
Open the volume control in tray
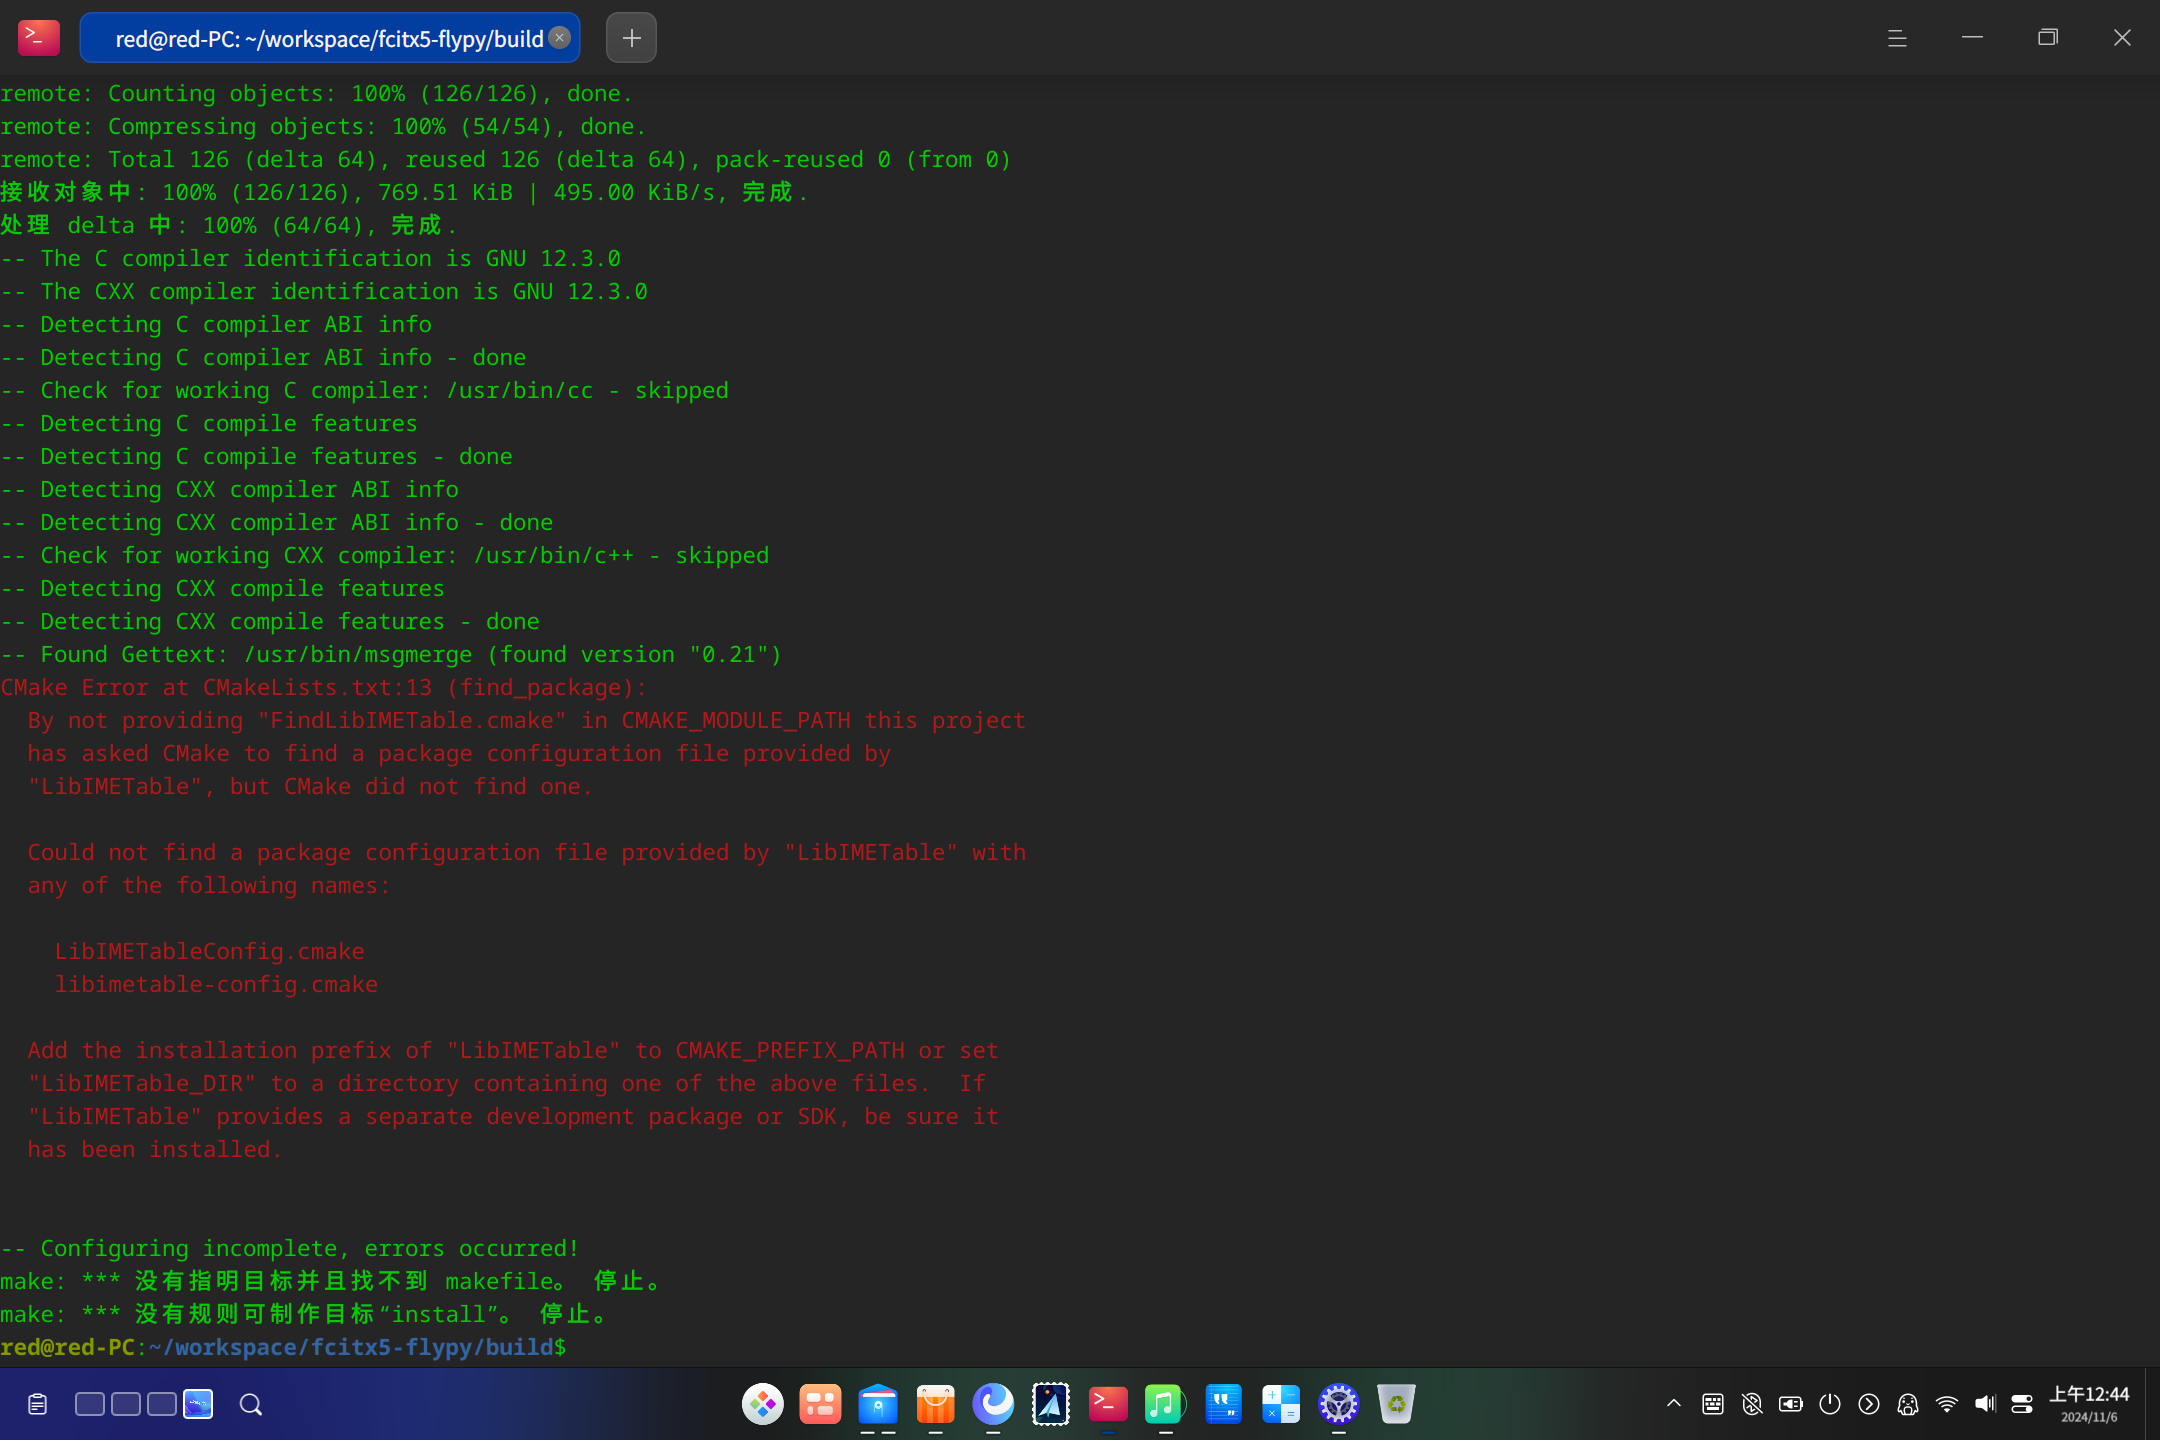[1985, 1404]
